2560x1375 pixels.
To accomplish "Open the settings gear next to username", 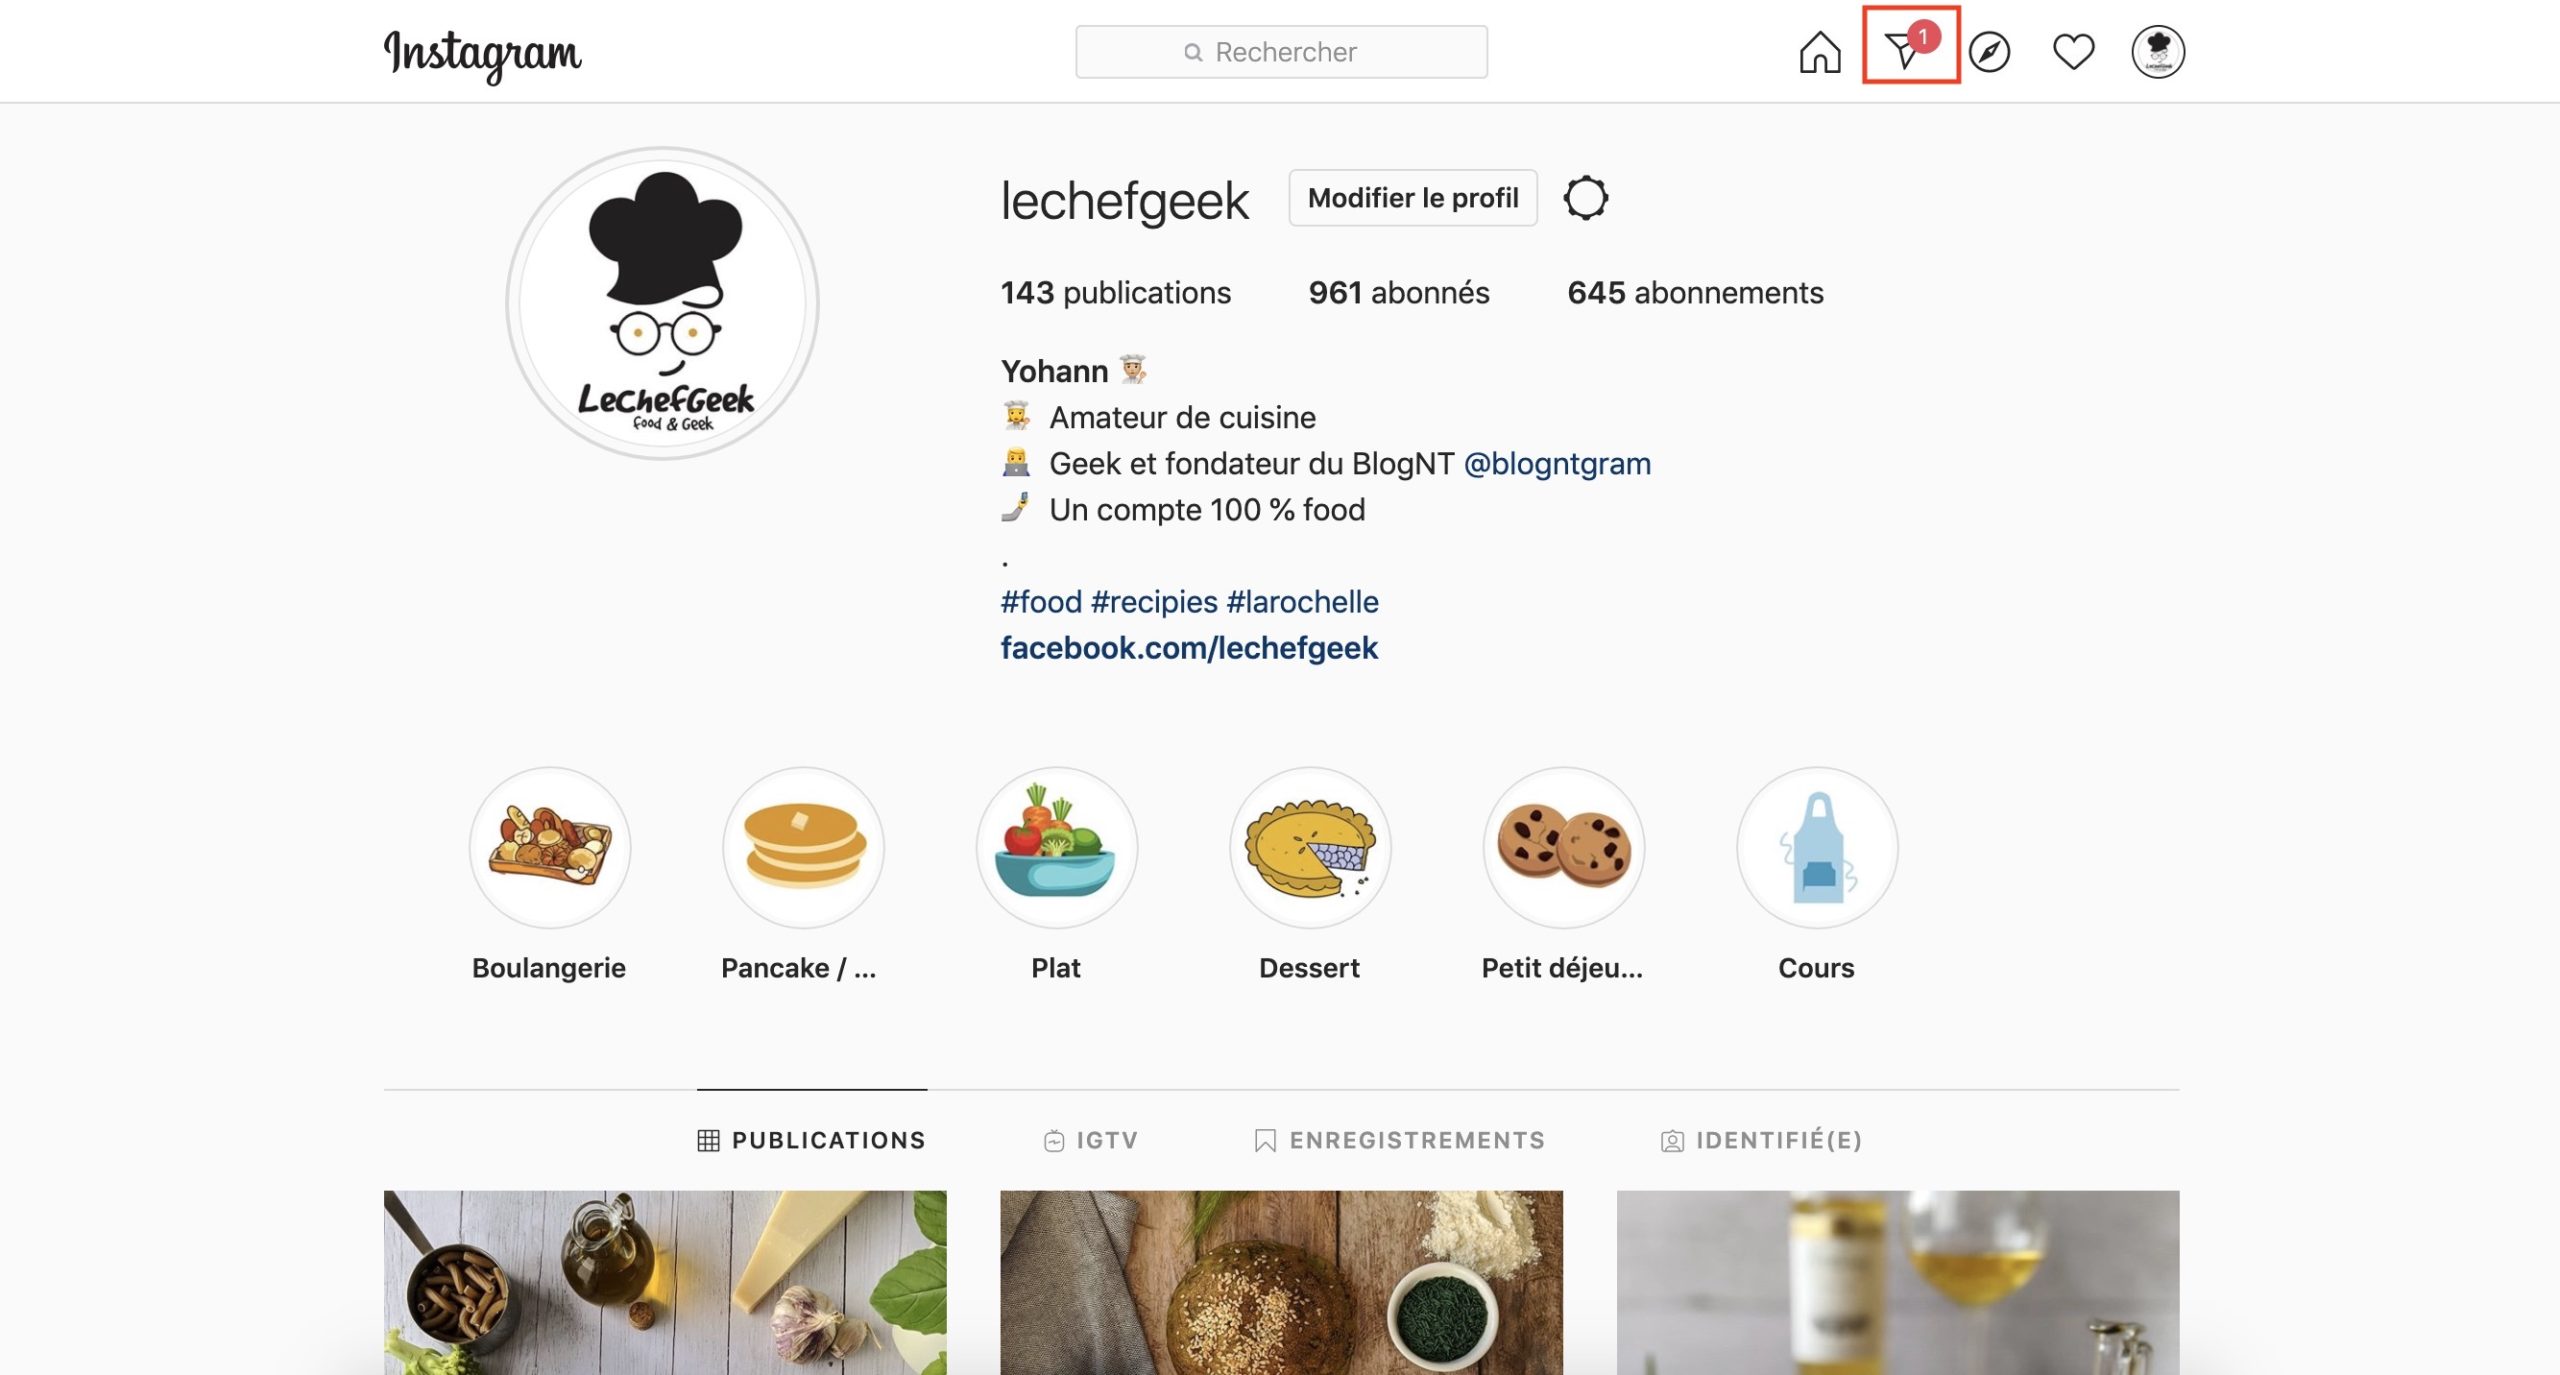I will coord(1586,198).
